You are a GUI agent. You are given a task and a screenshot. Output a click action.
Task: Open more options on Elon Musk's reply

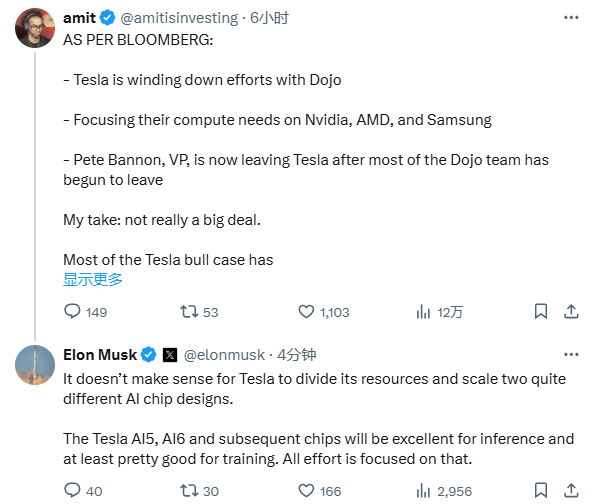click(571, 354)
